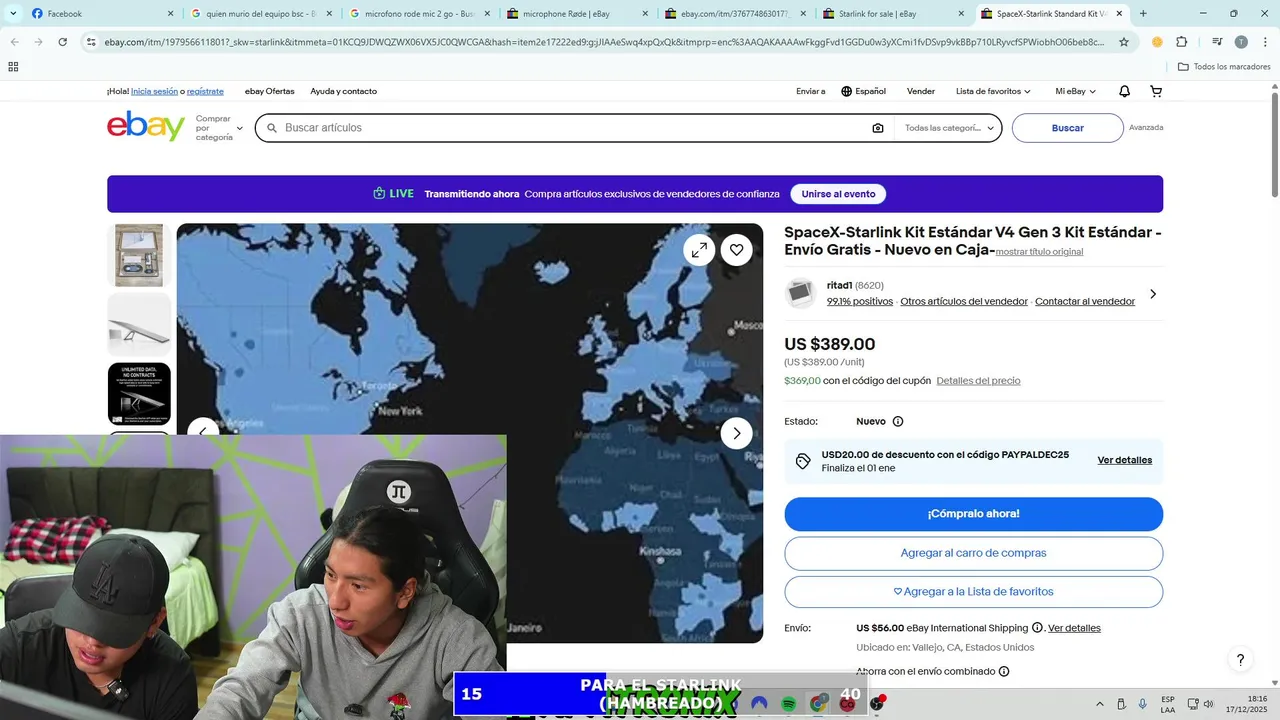This screenshot has height=720, width=1280.
Task: Open eBay Ofertas link
Action: tap(270, 91)
